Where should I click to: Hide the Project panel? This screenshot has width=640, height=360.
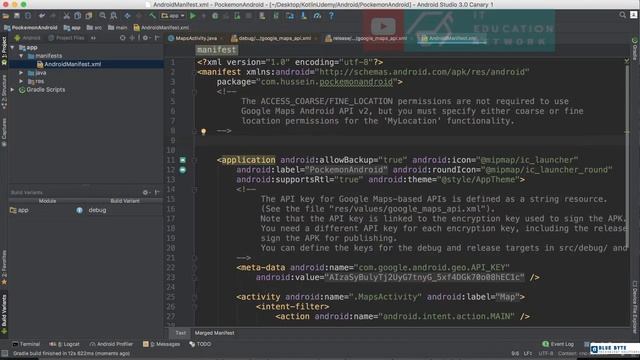click(157, 38)
